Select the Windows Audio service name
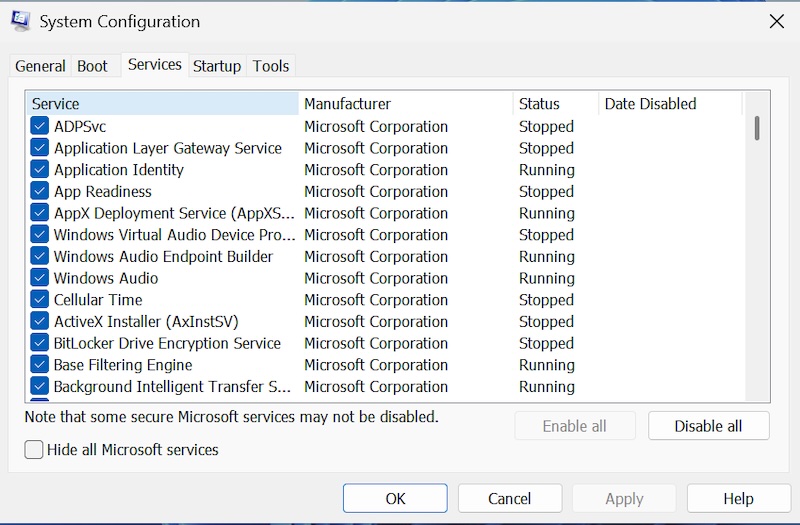The width and height of the screenshot is (800, 525). pyautogui.click(x=106, y=278)
